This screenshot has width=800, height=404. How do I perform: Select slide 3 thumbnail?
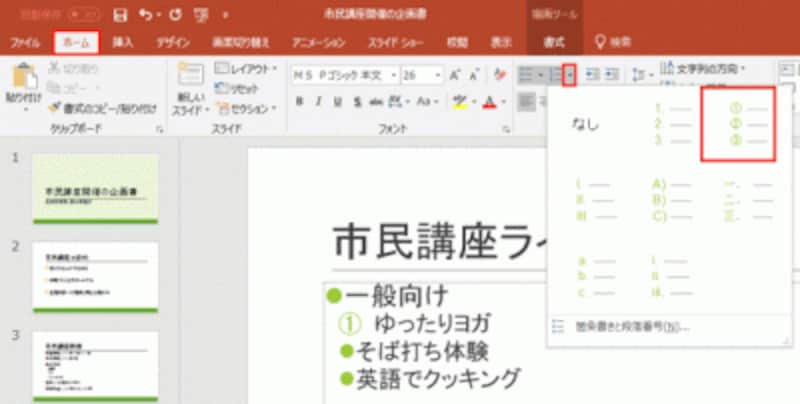pos(95,366)
